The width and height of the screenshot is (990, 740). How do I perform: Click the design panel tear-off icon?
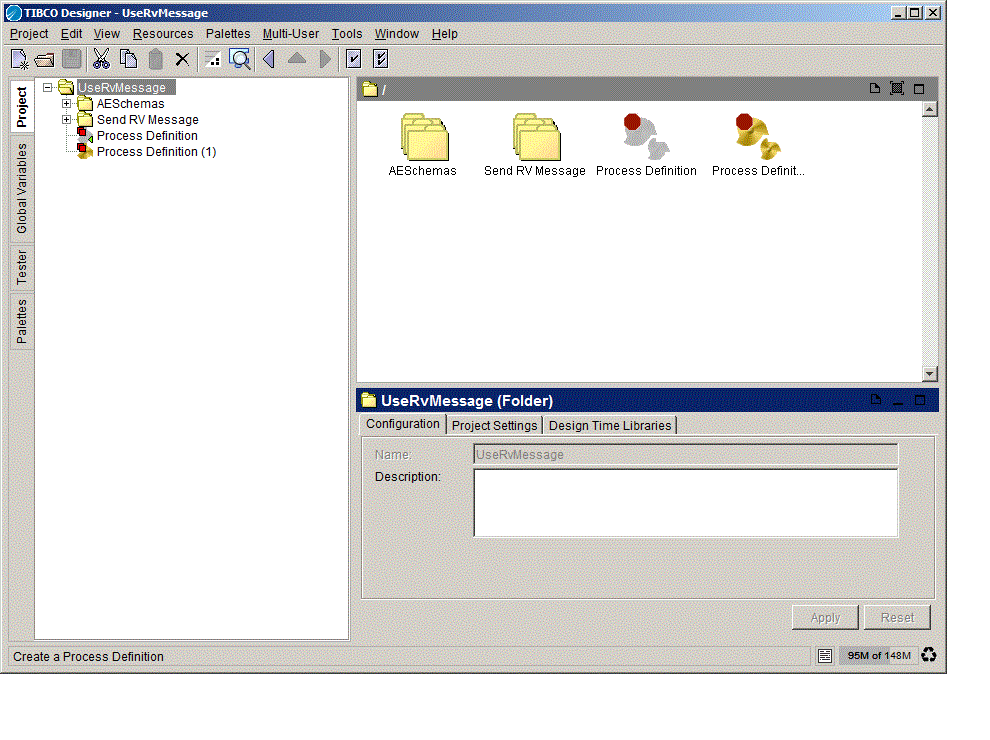(874, 88)
